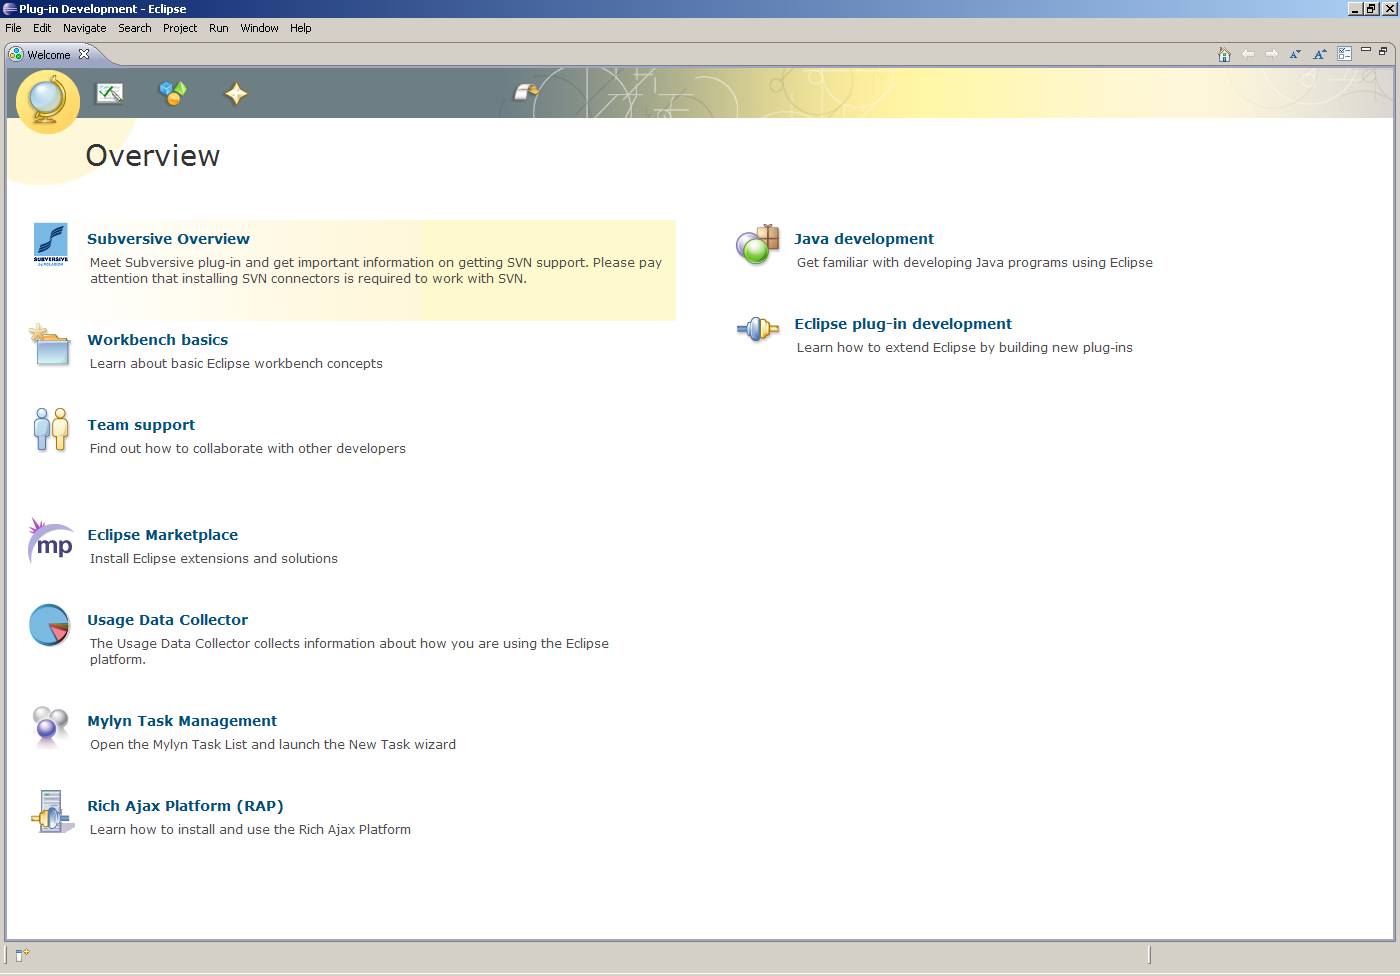Open the Project menu
The image size is (1400, 976).
coord(180,28)
